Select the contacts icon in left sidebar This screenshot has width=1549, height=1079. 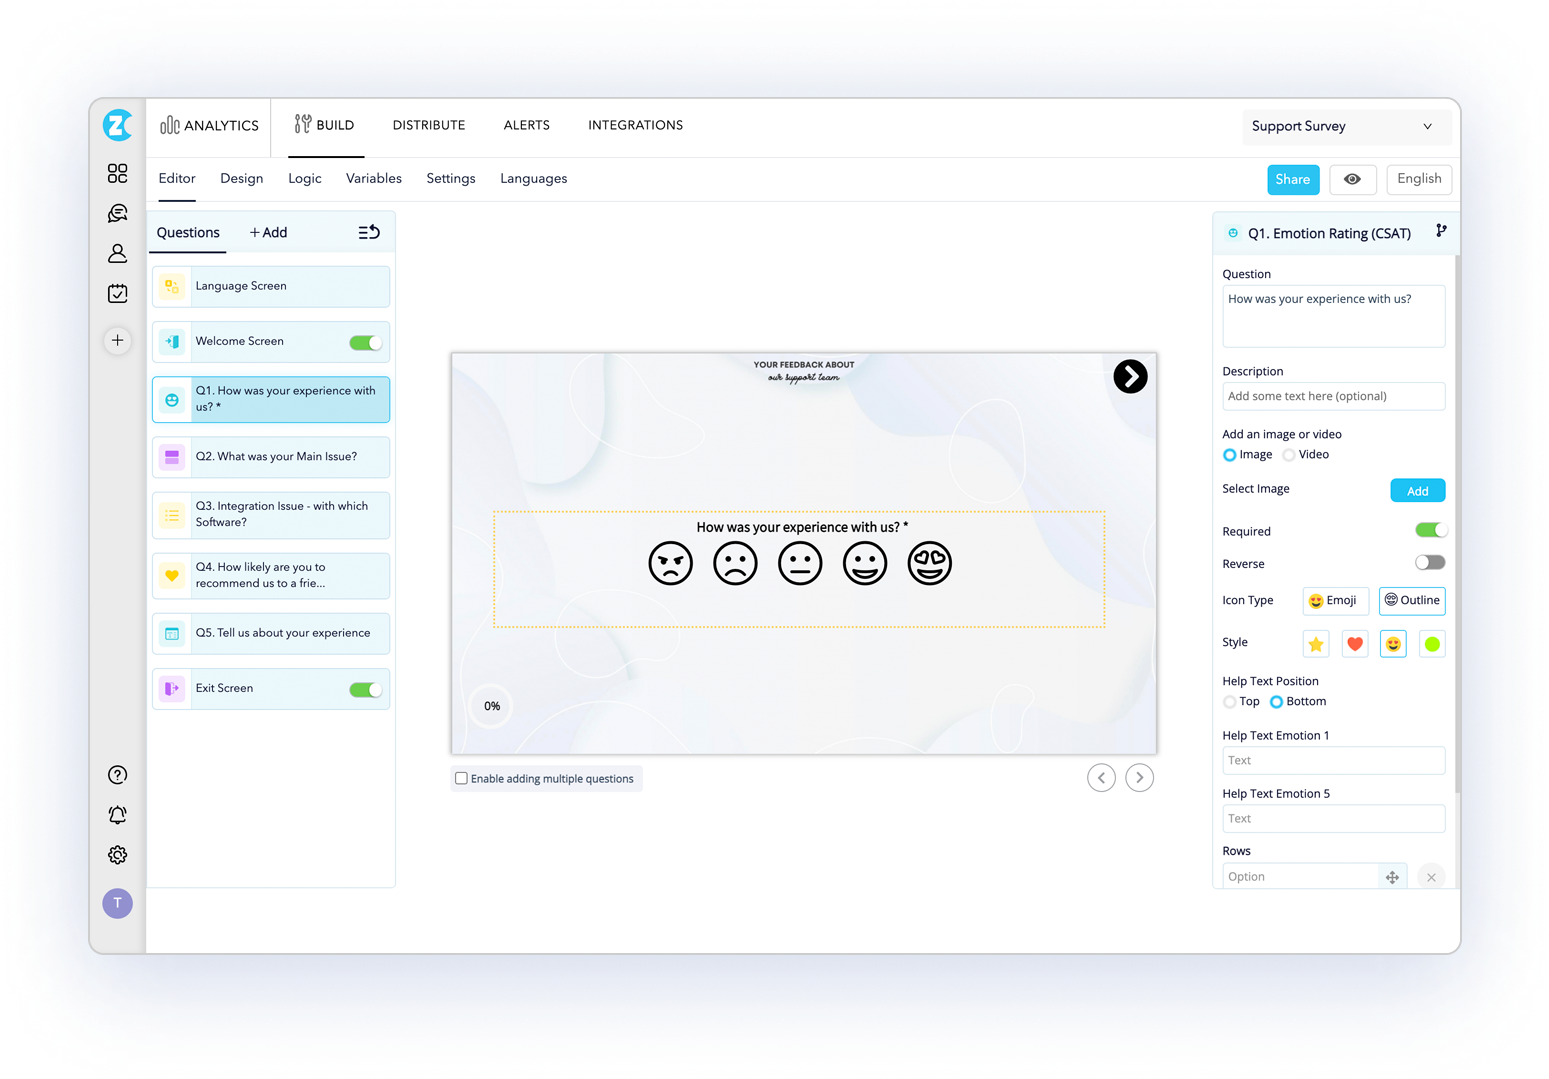click(x=117, y=253)
